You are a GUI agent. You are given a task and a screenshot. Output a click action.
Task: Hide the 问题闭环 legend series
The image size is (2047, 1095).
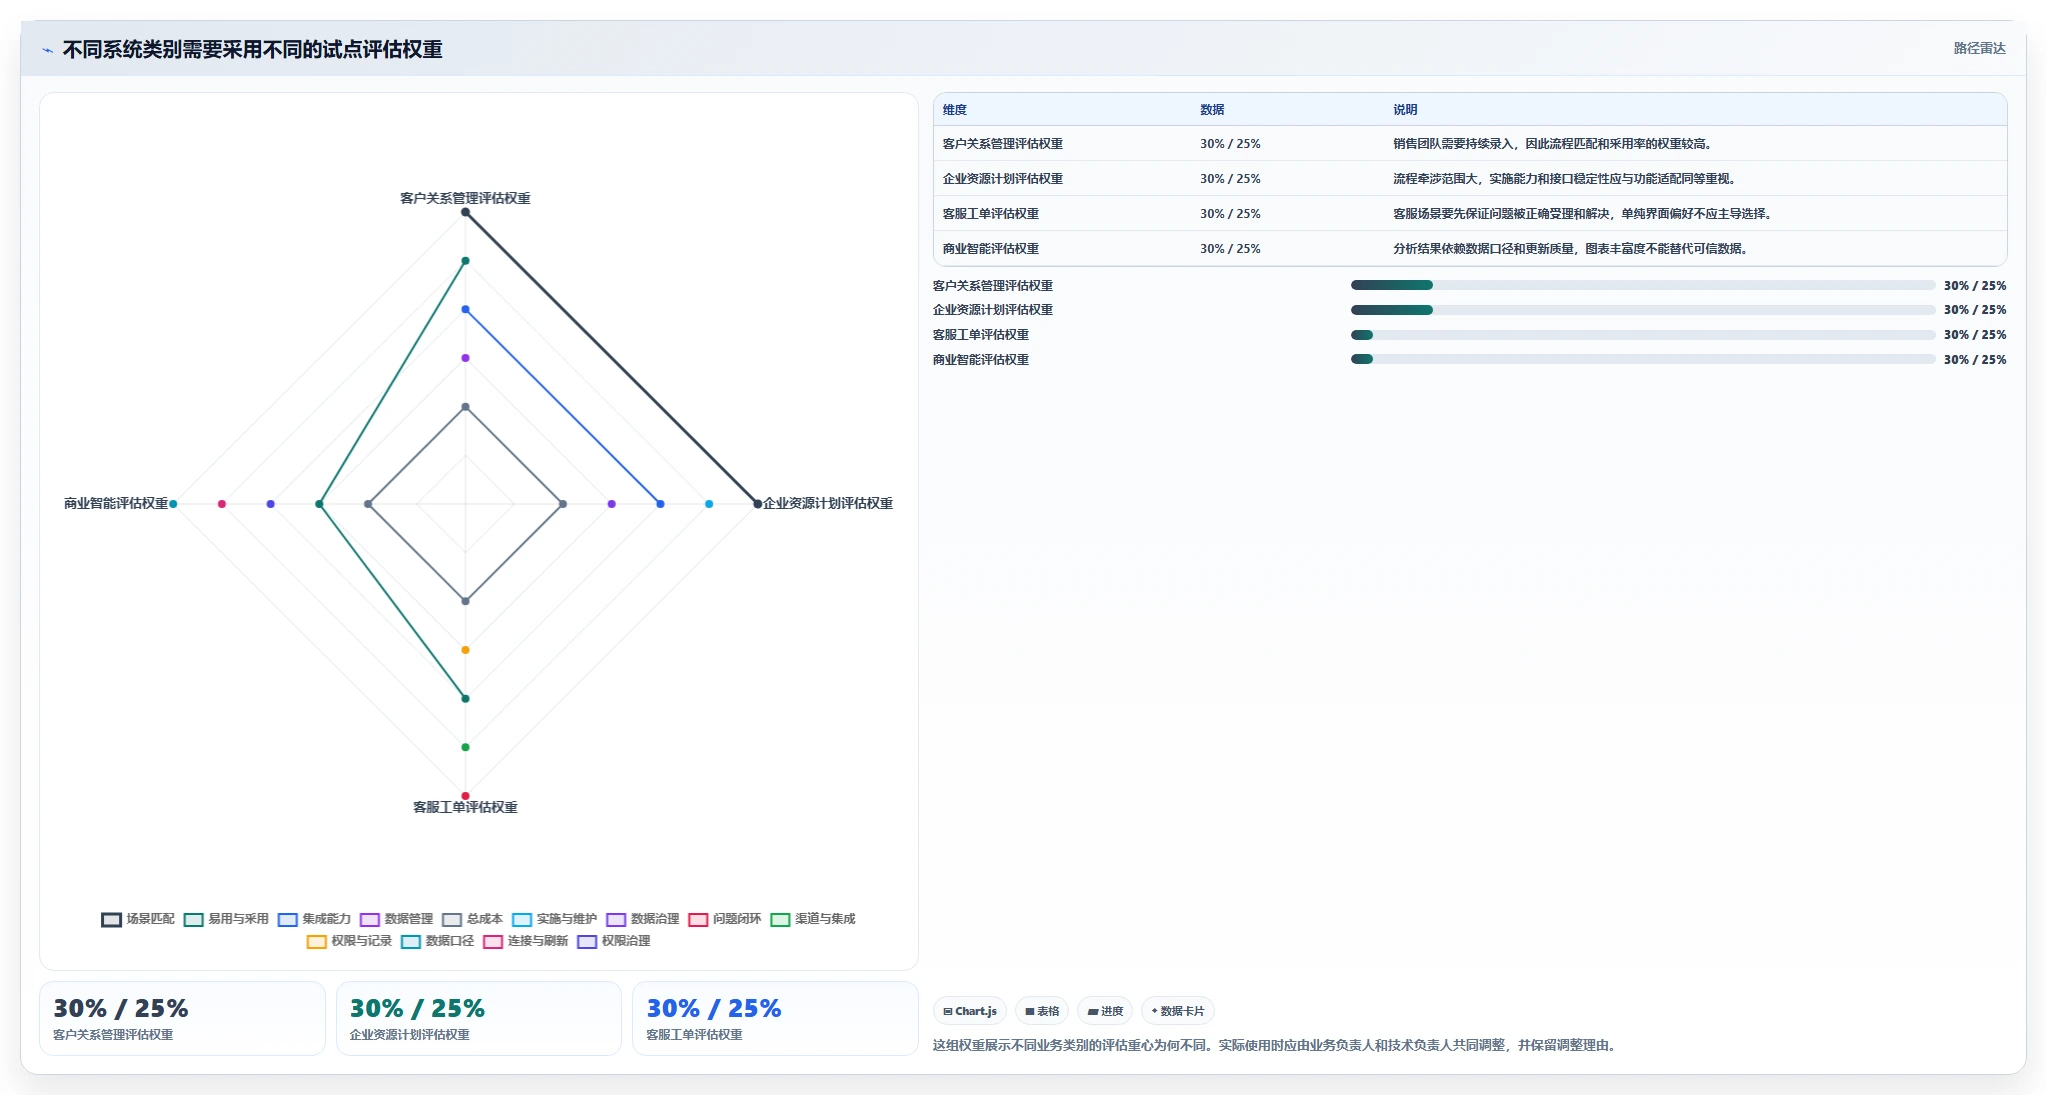click(x=724, y=919)
